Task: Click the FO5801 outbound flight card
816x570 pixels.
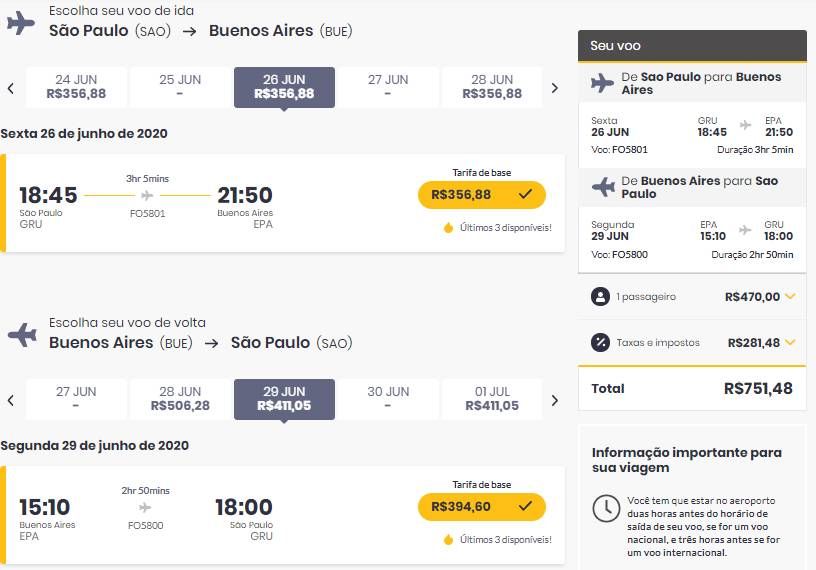Action: (x=283, y=203)
